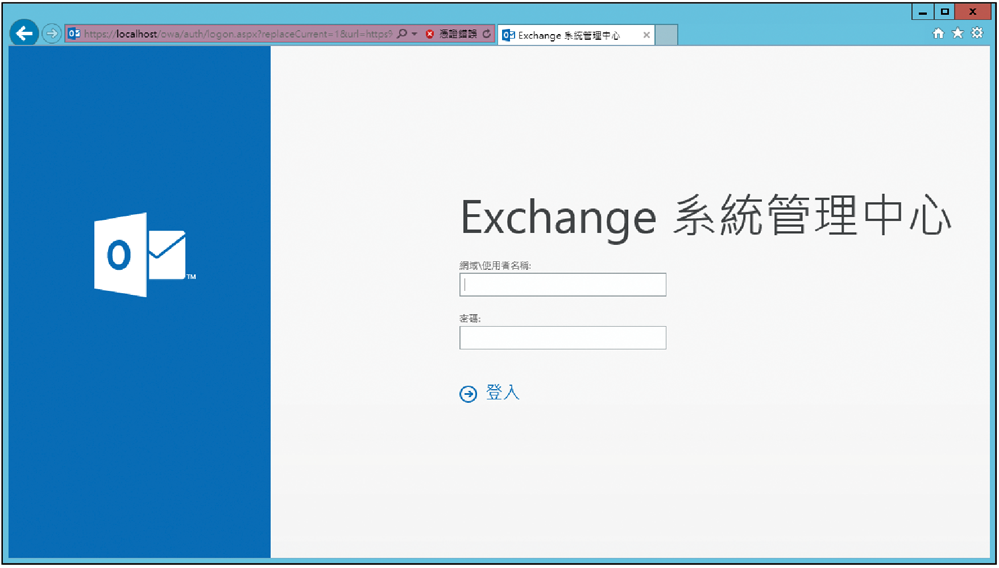The height and width of the screenshot is (568, 999).
Task: Close the Exchange 系統管理中心 tab
Action: (x=646, y=36)
